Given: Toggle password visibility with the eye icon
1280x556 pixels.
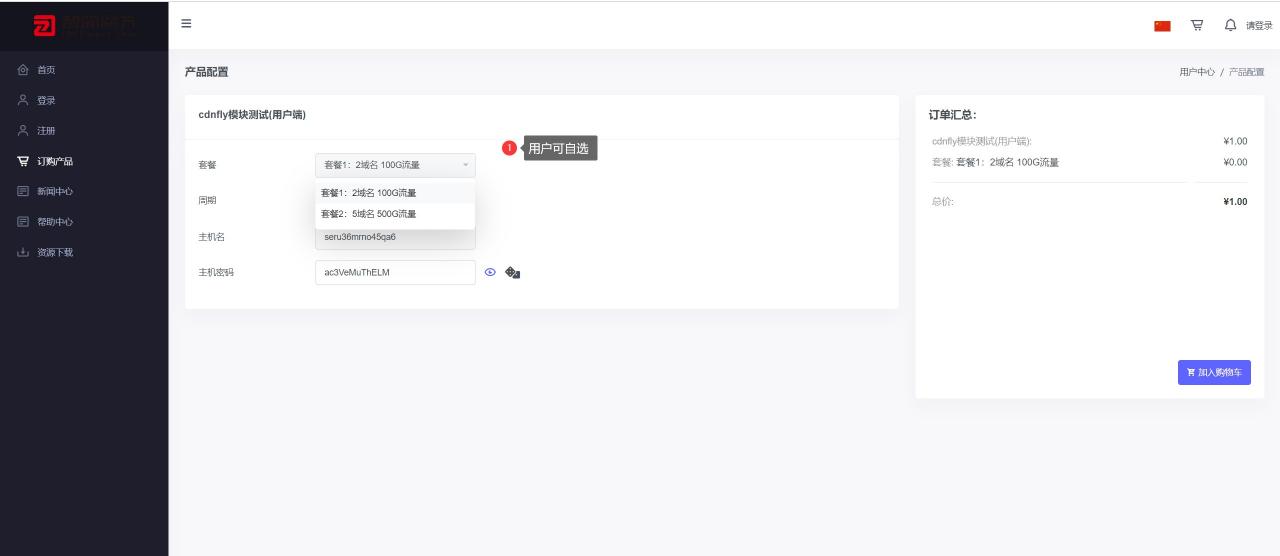Looking at the screenshot, I should 490,272.
